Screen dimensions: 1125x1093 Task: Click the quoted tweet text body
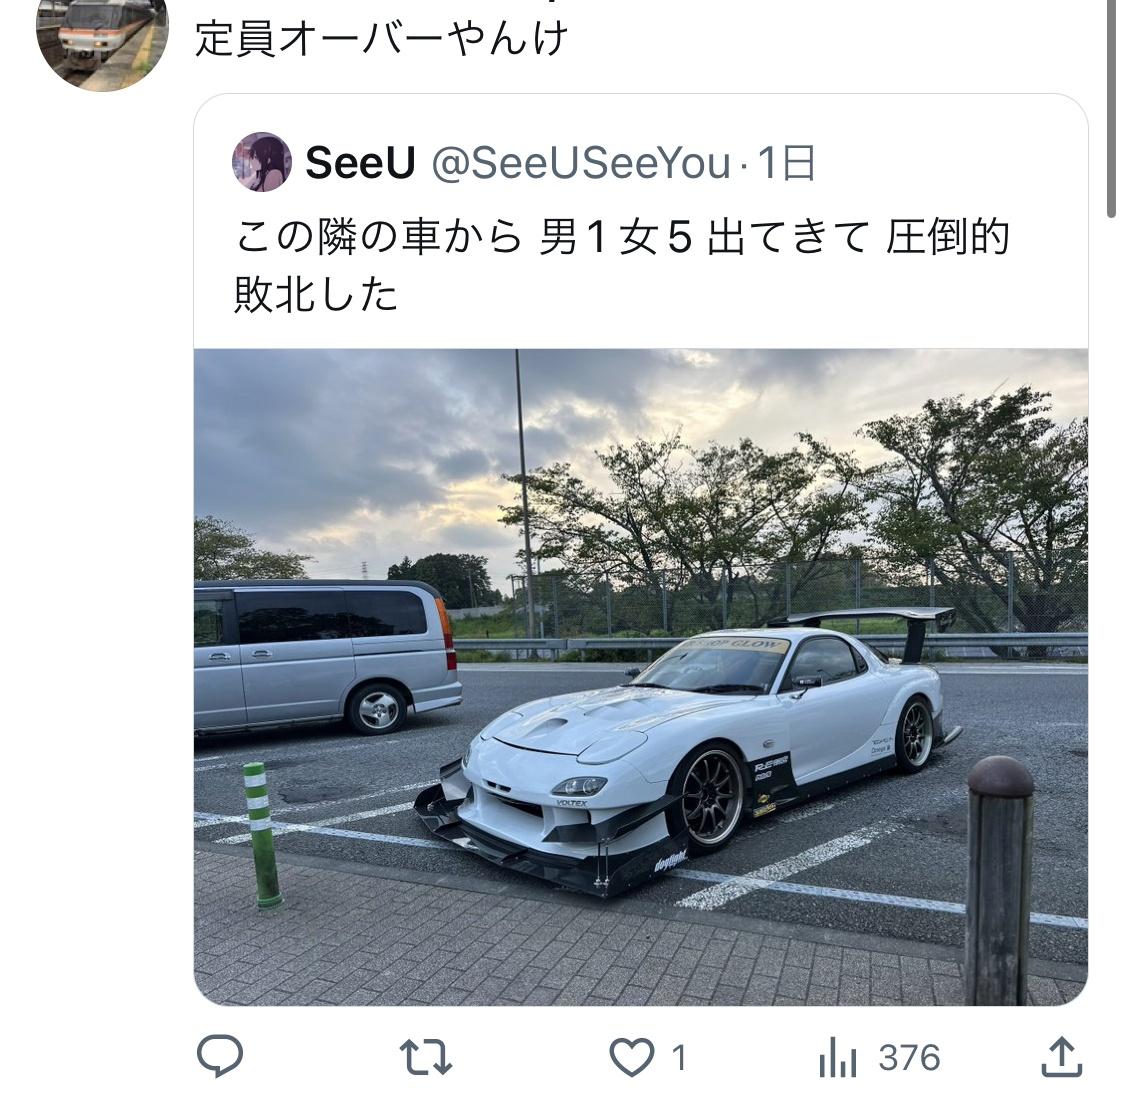[x=623, y=266]
